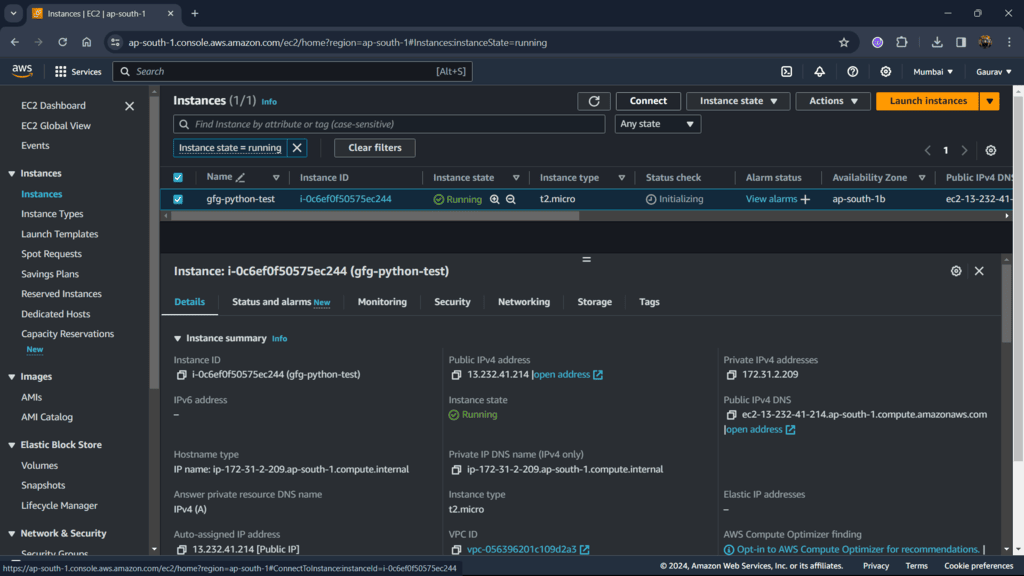Open the Actions dropdown
Image resolution: width=1024 pixels, height=576 pixels.
point(833,101)
